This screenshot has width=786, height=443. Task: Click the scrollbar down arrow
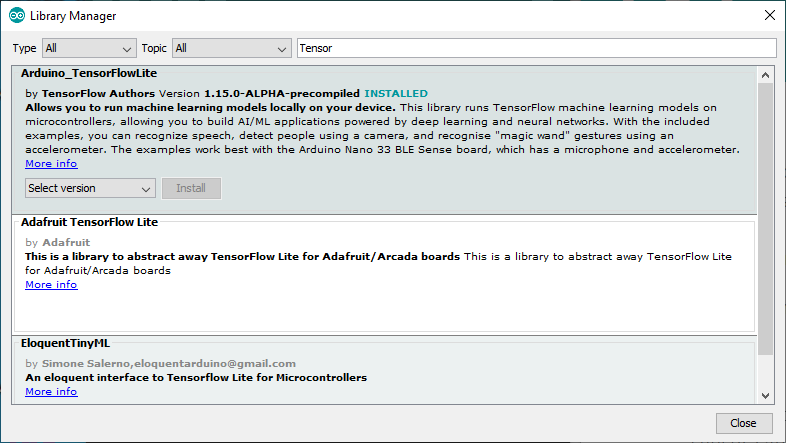pyautogui.click(x=765, y=395)
